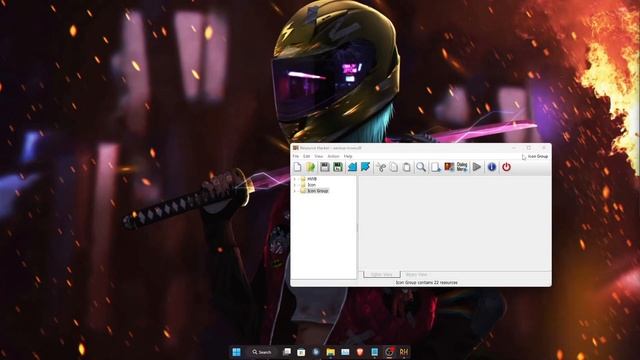Viewport: 640px width, 360px height.
Task: Open File Explorer from the taskbar
Action: [x=330, y=352]
